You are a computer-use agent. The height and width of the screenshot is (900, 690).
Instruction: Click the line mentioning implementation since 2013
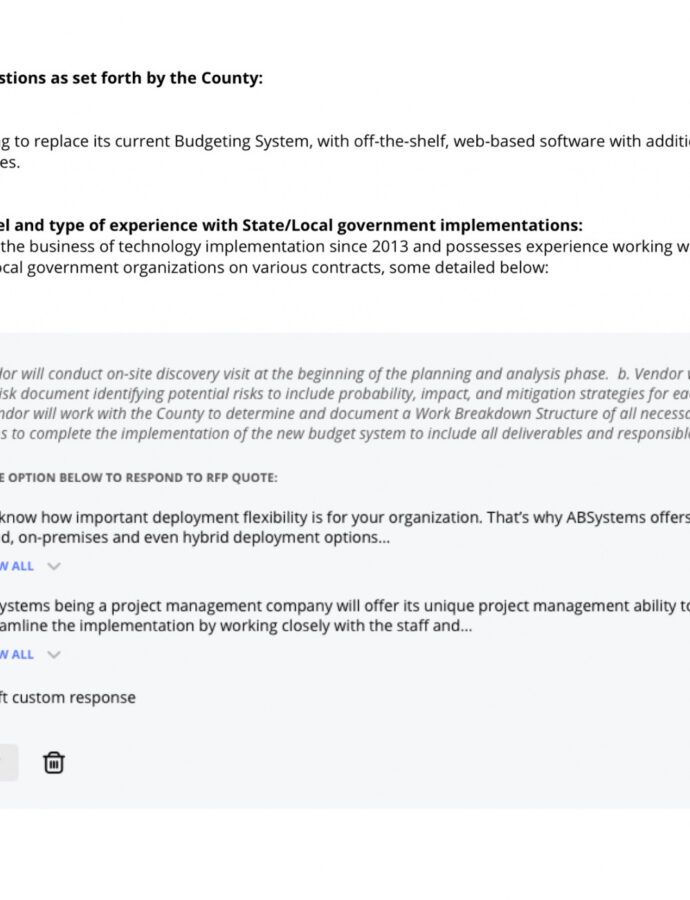(x=340, y=246)
